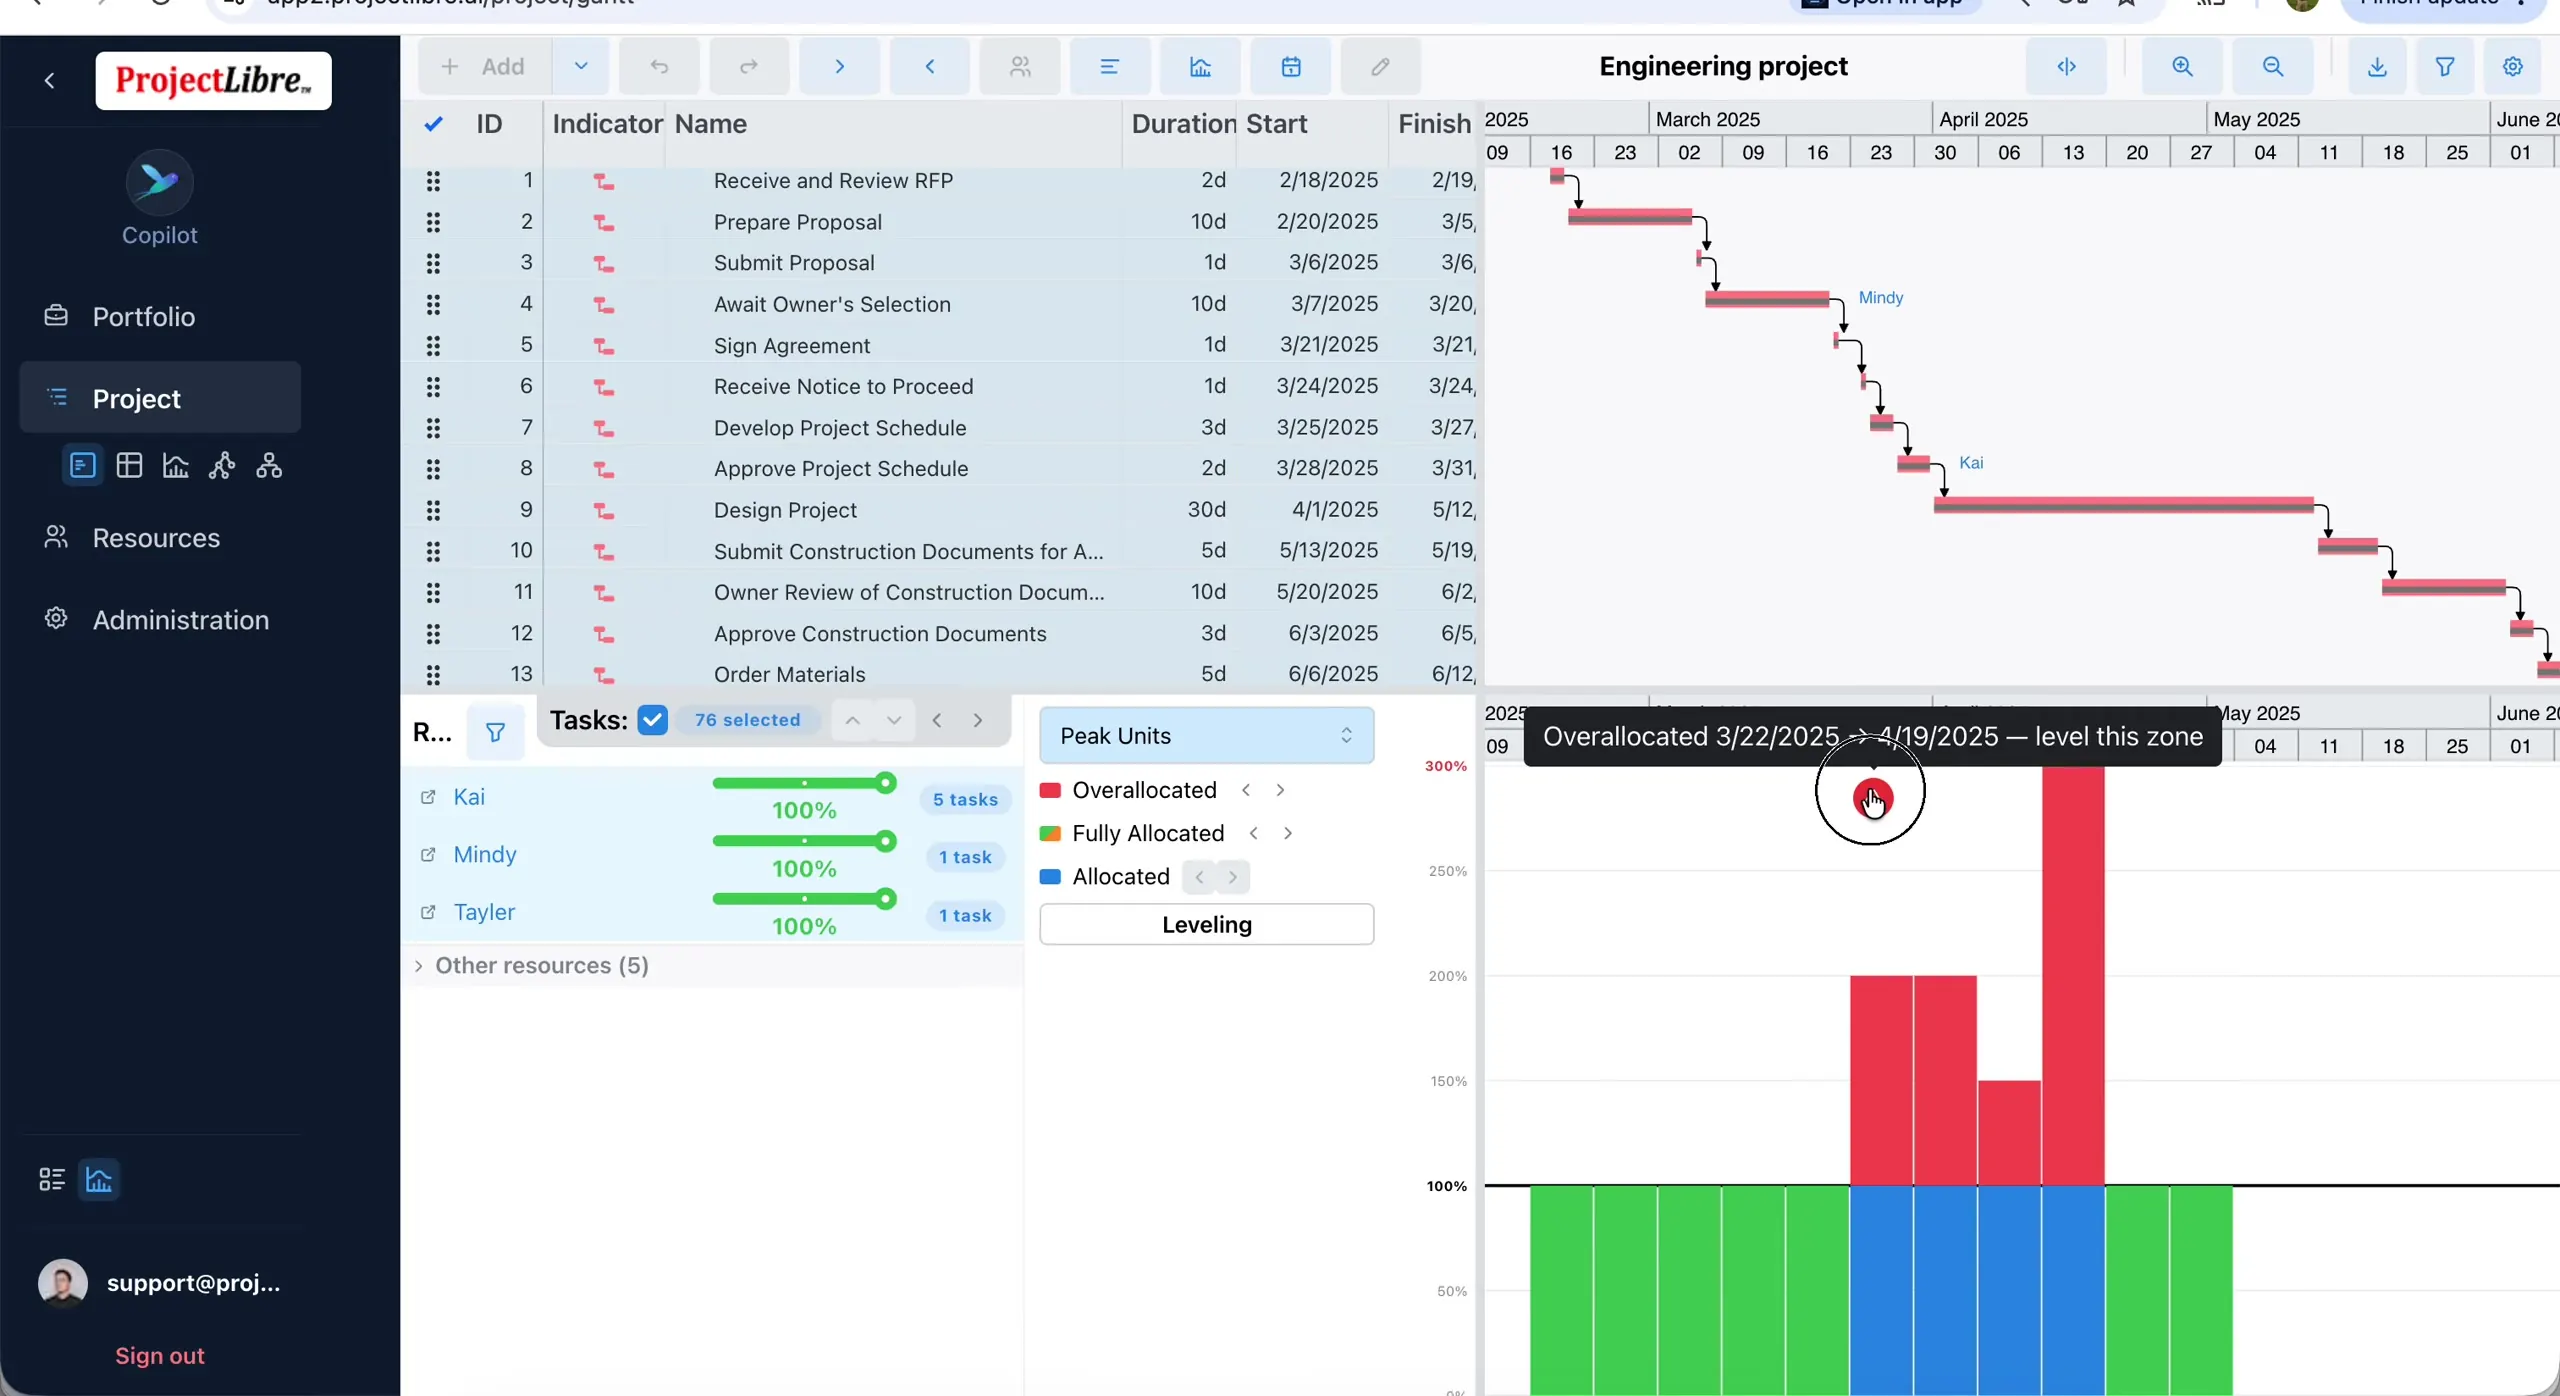2560x1396 pixels.
Task: Adjust Kai's 100% allocation slider
Action: click(x=803, y=783)
